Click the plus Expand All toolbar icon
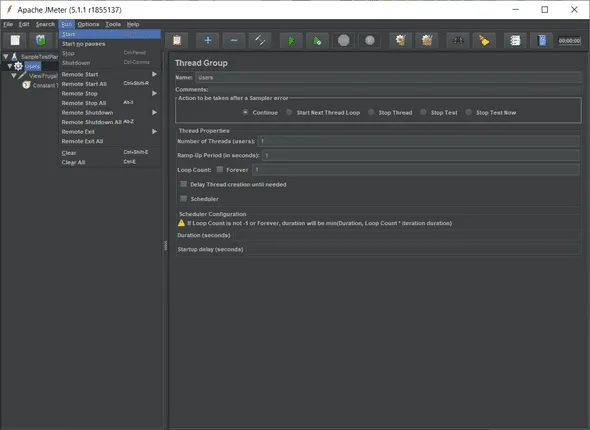Screen dimensions: 590x430 (208, 40)
